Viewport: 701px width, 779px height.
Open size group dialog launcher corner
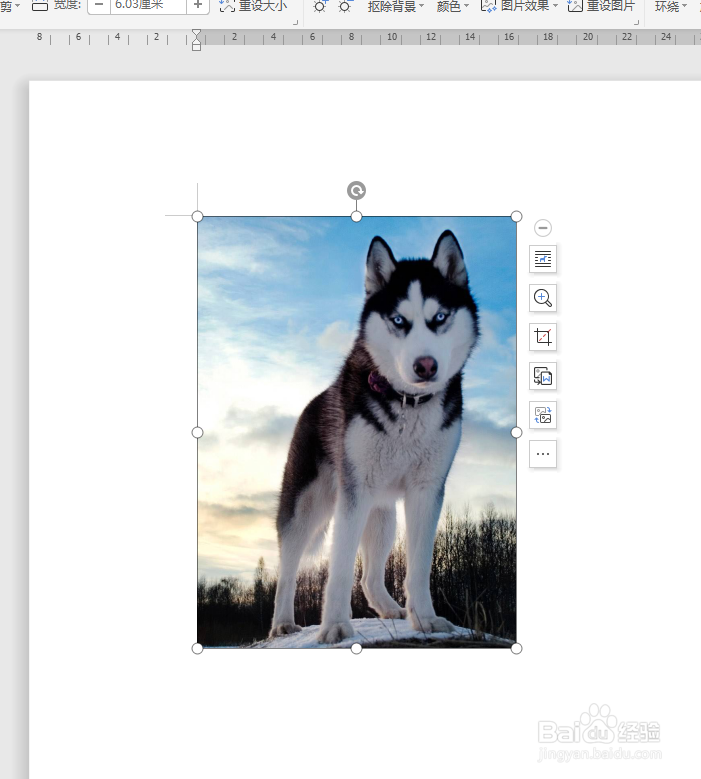tap(296, 22)
